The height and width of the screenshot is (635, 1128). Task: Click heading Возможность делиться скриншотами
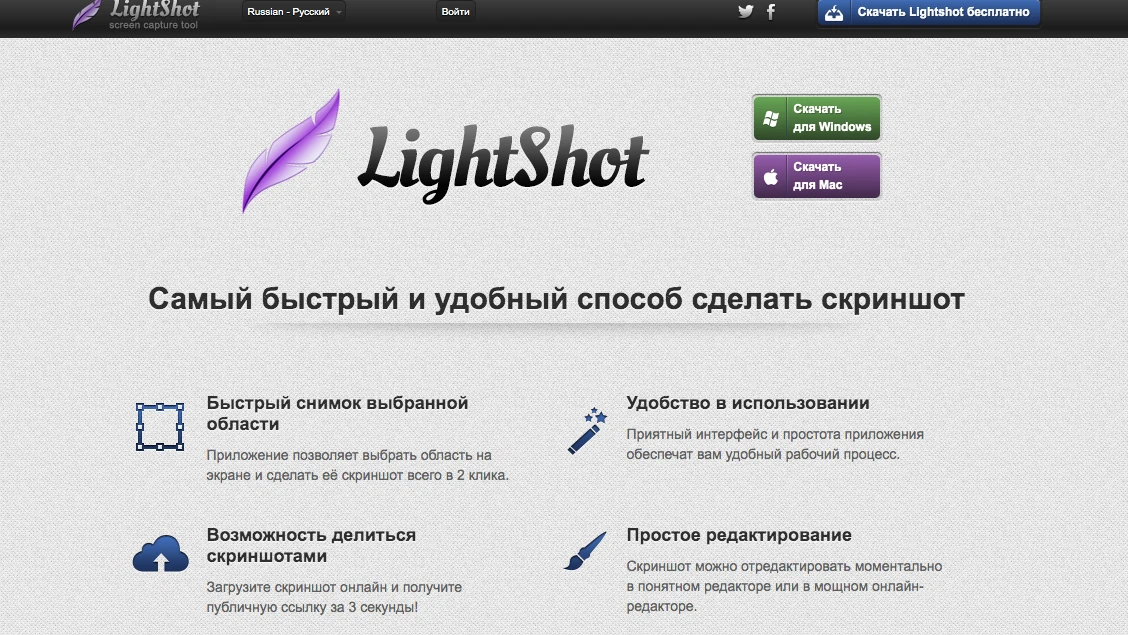pos(311,545)
